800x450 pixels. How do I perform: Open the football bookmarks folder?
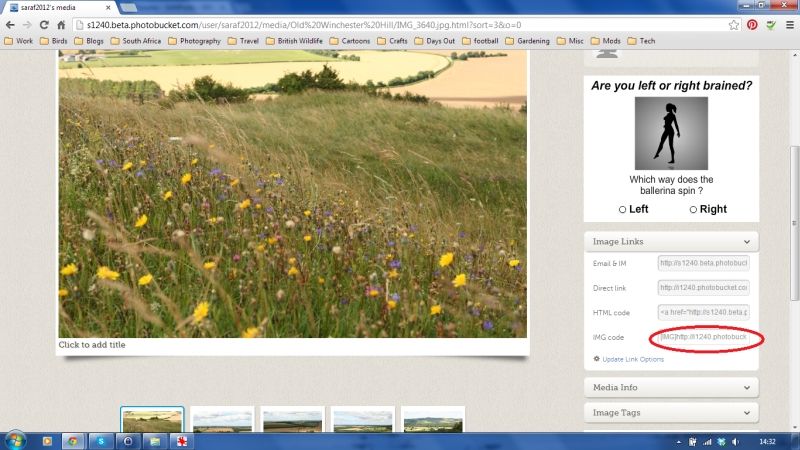(x=480, y=41)
